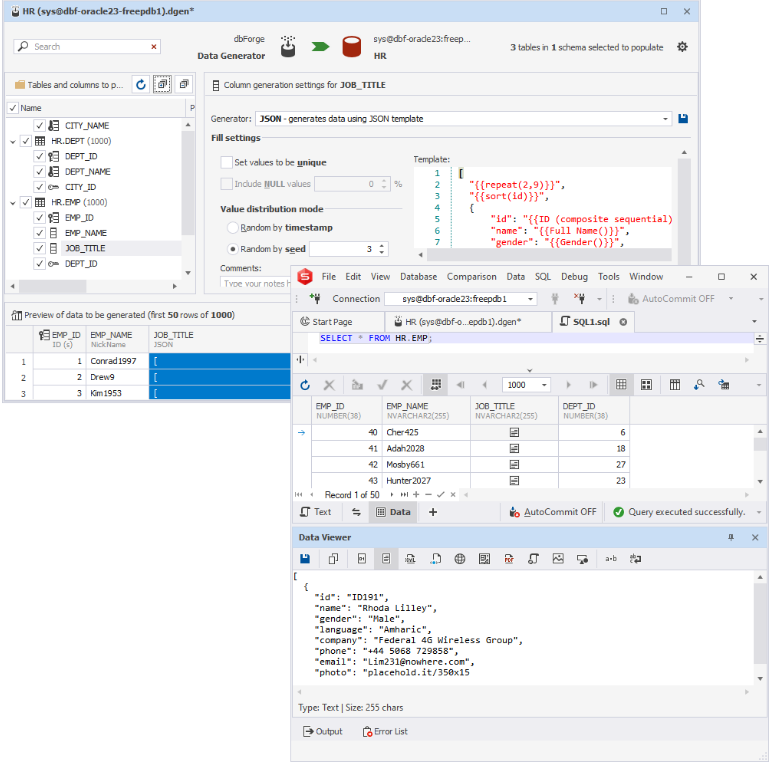Select Random by timestamp option
This screenshot has width=773, height=768.
pyautogui.click(x=233, y=228)
